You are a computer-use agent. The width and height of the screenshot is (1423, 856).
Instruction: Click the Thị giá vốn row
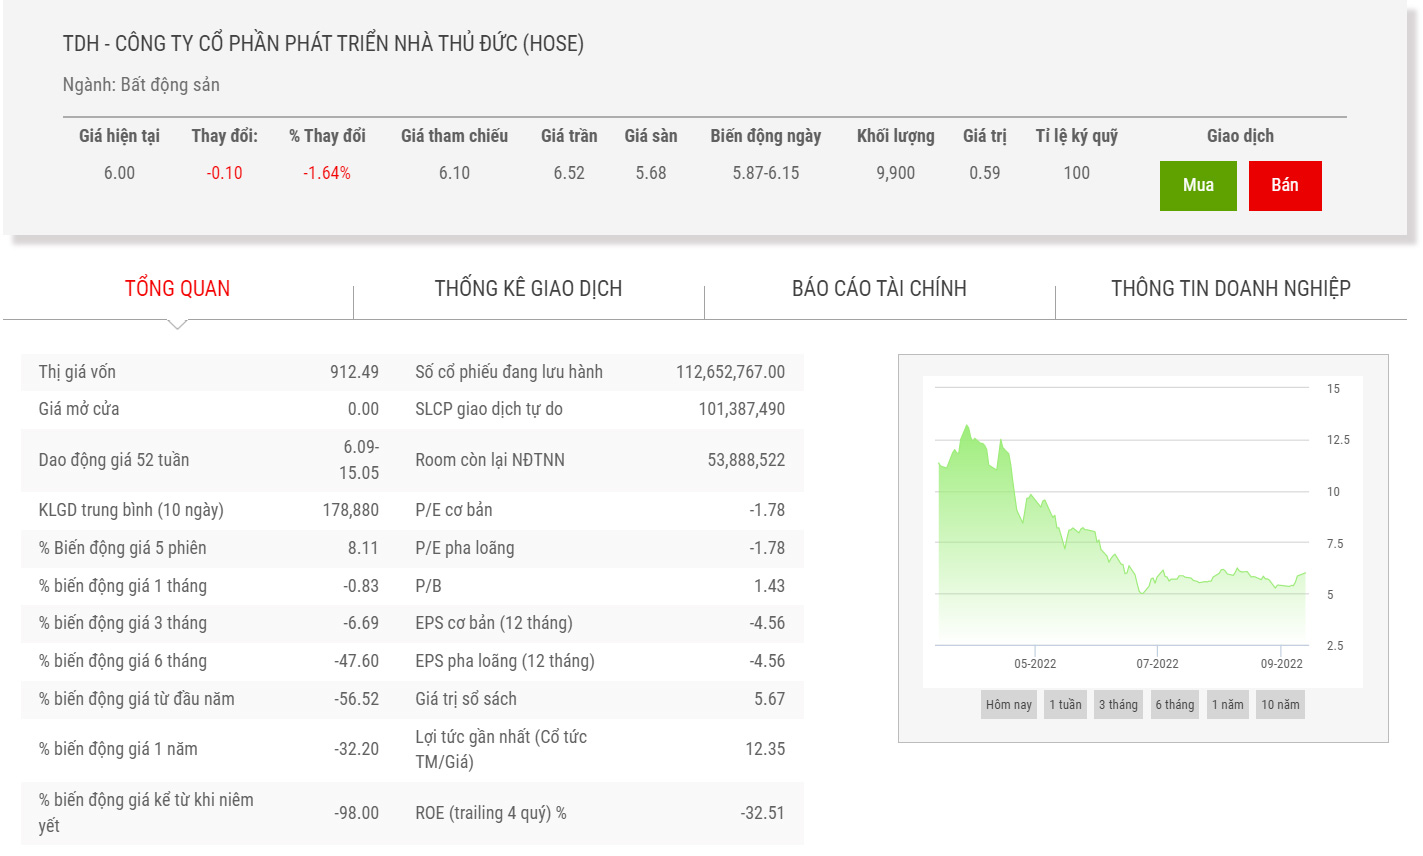pyautogui.click(x=208, y=372)
